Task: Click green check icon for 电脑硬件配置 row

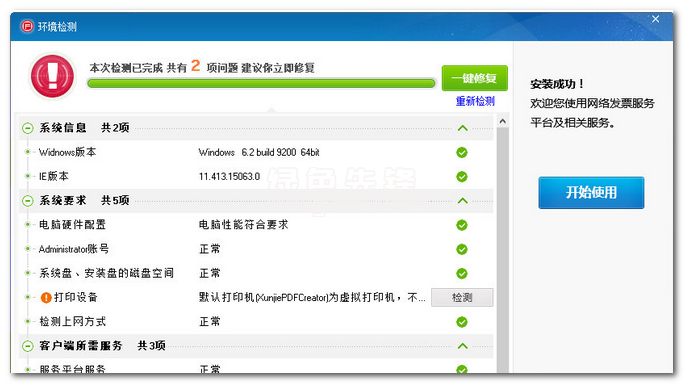Action: tap(462, 225)
